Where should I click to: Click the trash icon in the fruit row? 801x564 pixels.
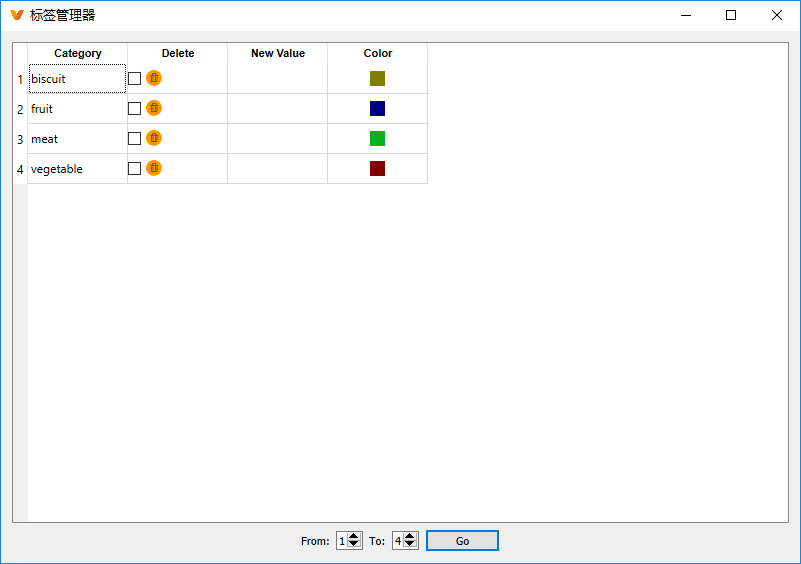tap(154, 108)
